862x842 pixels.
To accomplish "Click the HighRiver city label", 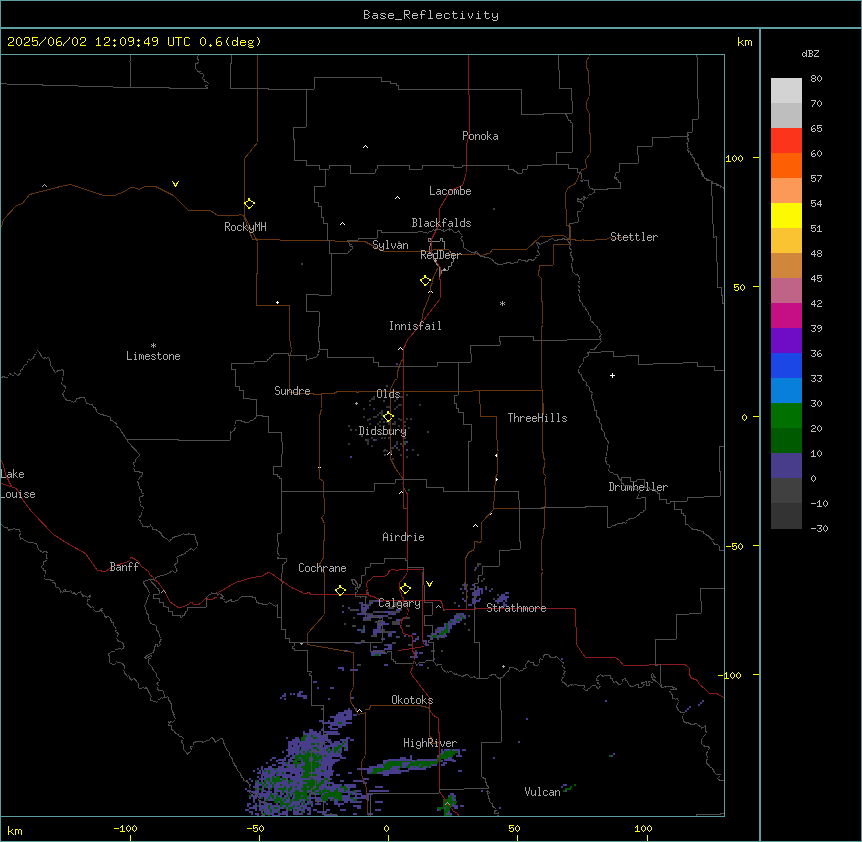I will click(430, 743).
